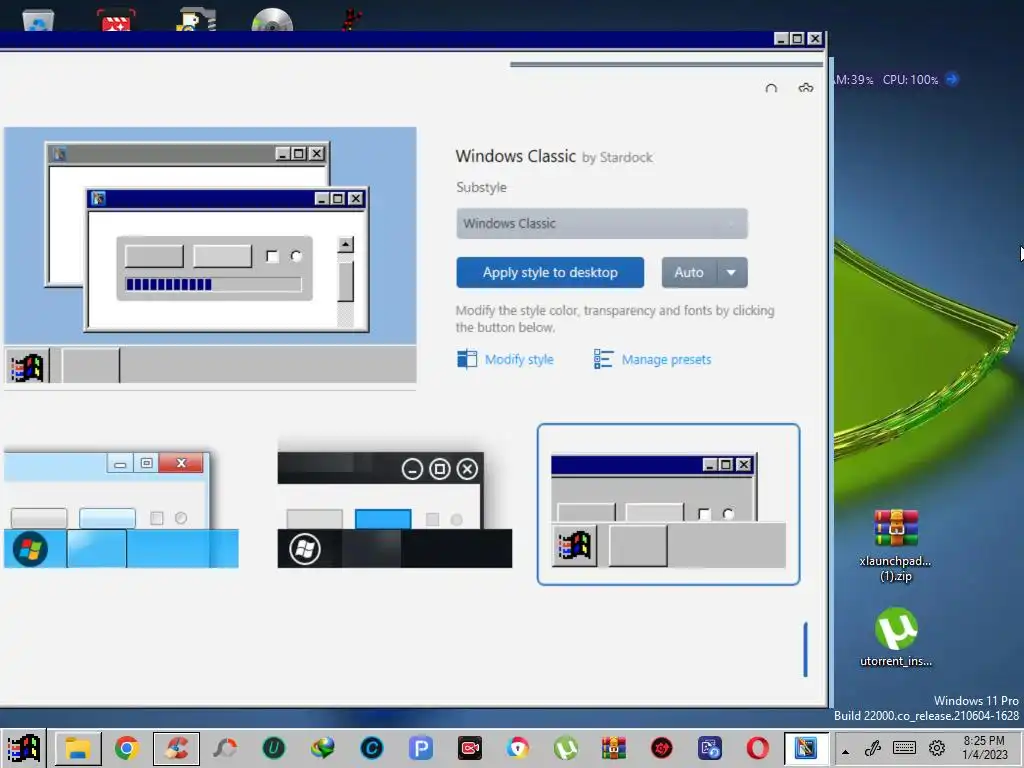This screenshot has width=1024, height=768.
Task: Open the Modify style link
Action: point(519,359)
